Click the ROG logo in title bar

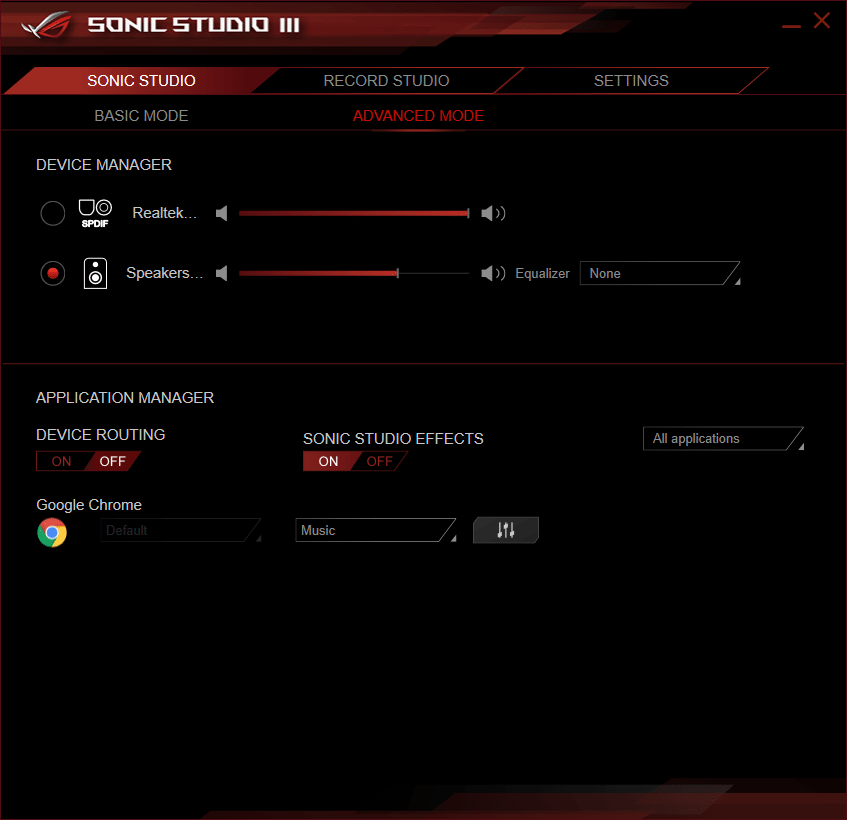tap(46, 25)
